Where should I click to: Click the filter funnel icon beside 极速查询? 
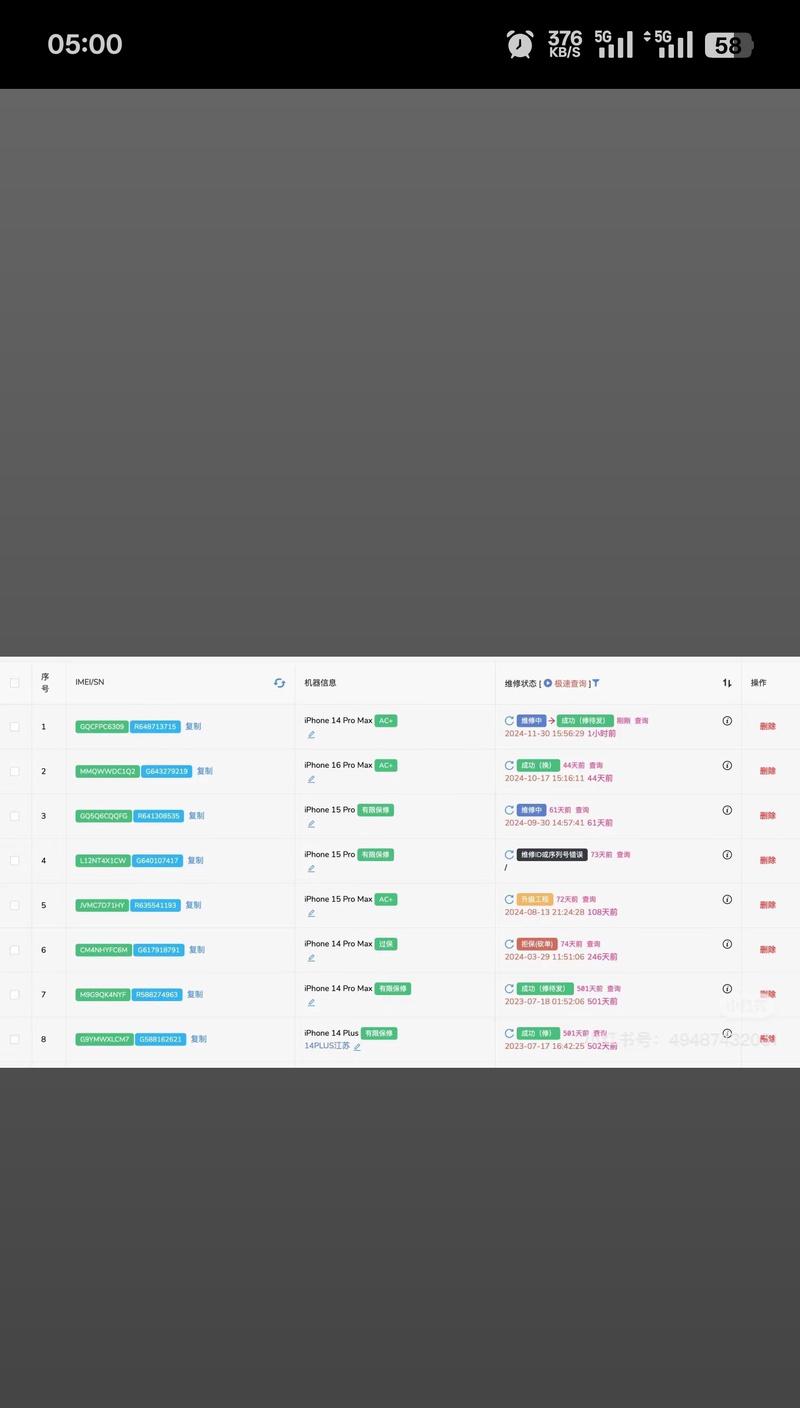[596, 683]
